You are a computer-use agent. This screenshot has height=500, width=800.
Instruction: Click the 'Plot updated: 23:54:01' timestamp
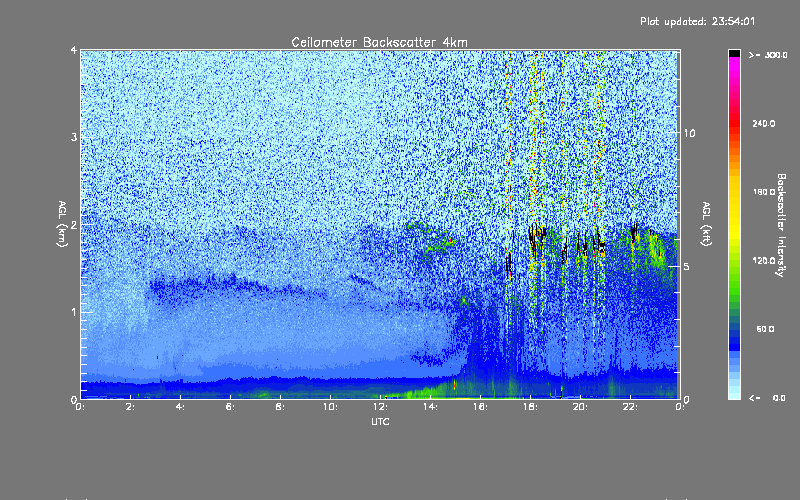(x=697, y=21)
